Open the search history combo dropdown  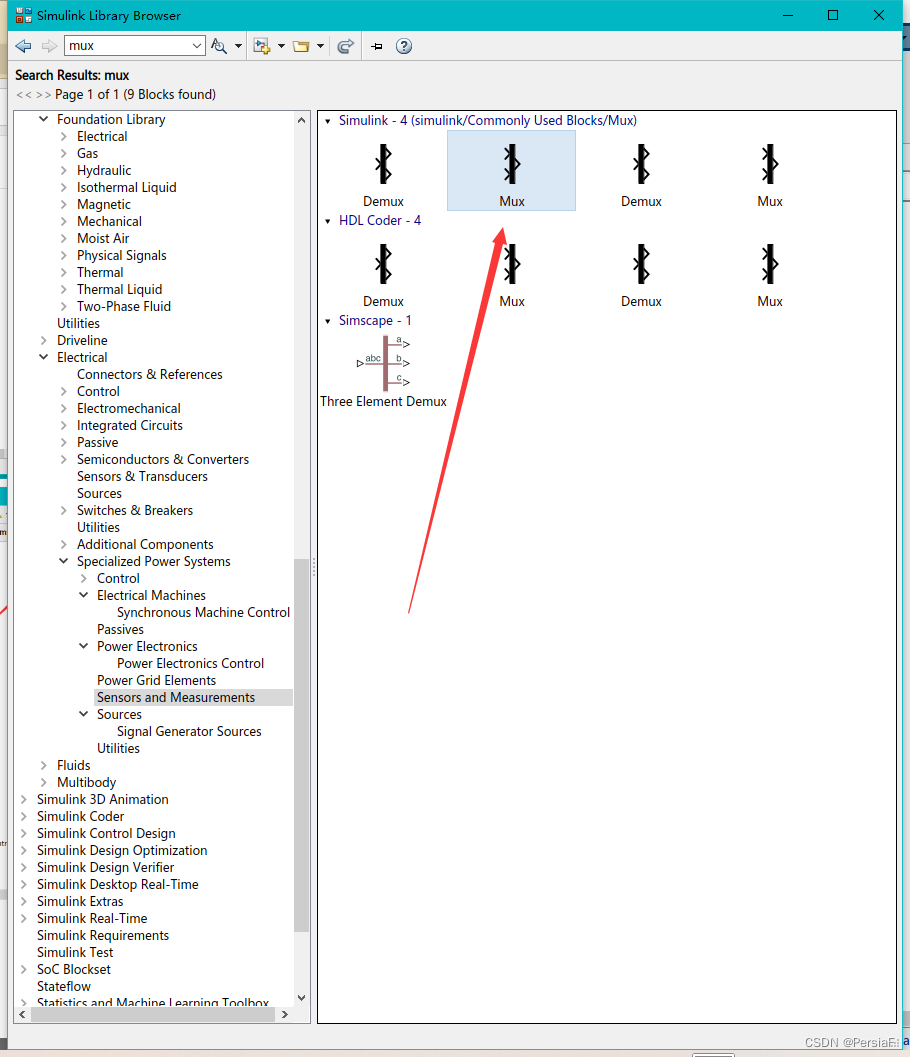click(197, 45)
